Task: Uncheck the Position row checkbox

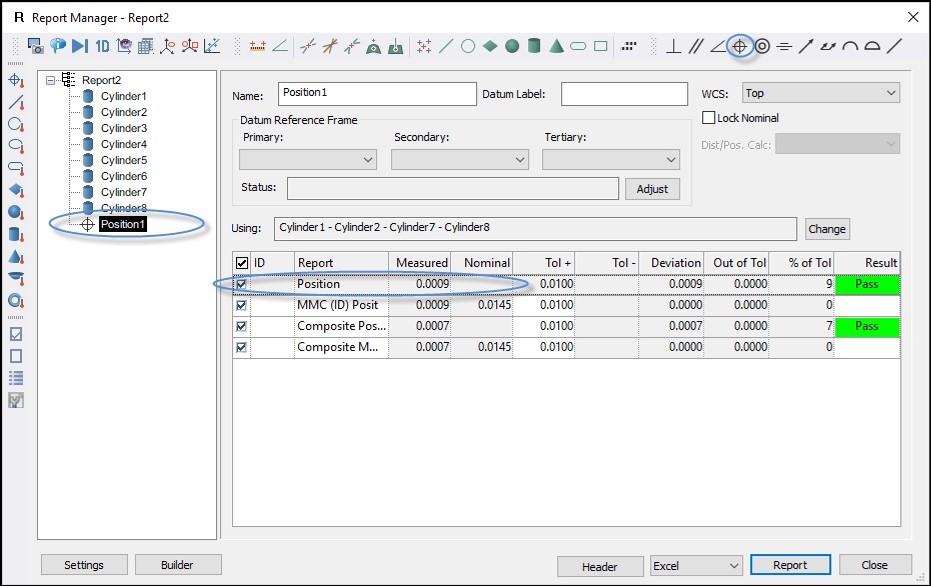Action: 240,284
